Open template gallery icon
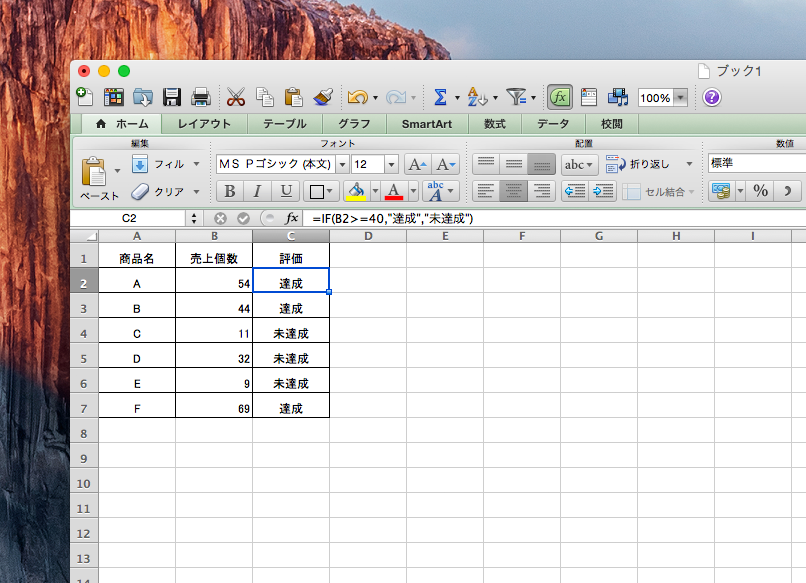Screen dimensions: 806x583 click(114, 97)
